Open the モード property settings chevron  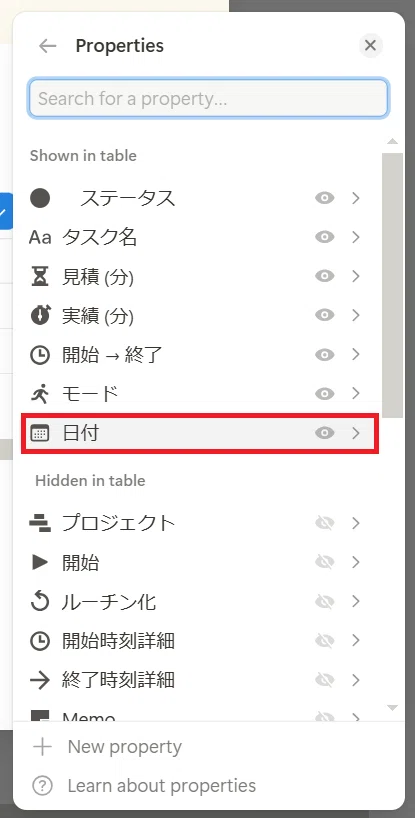356,394
